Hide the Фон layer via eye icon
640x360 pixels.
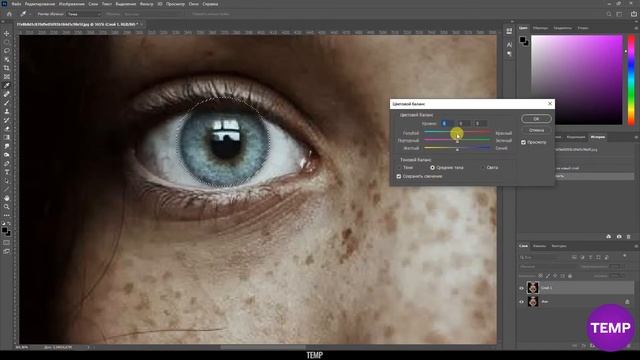pos(521,302)
